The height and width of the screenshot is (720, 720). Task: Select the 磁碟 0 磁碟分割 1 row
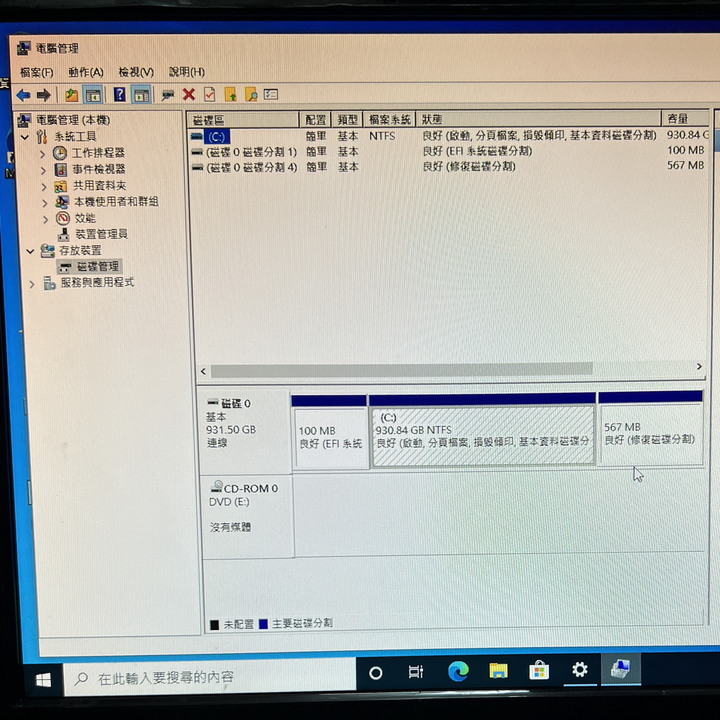(x=449, y=151)
